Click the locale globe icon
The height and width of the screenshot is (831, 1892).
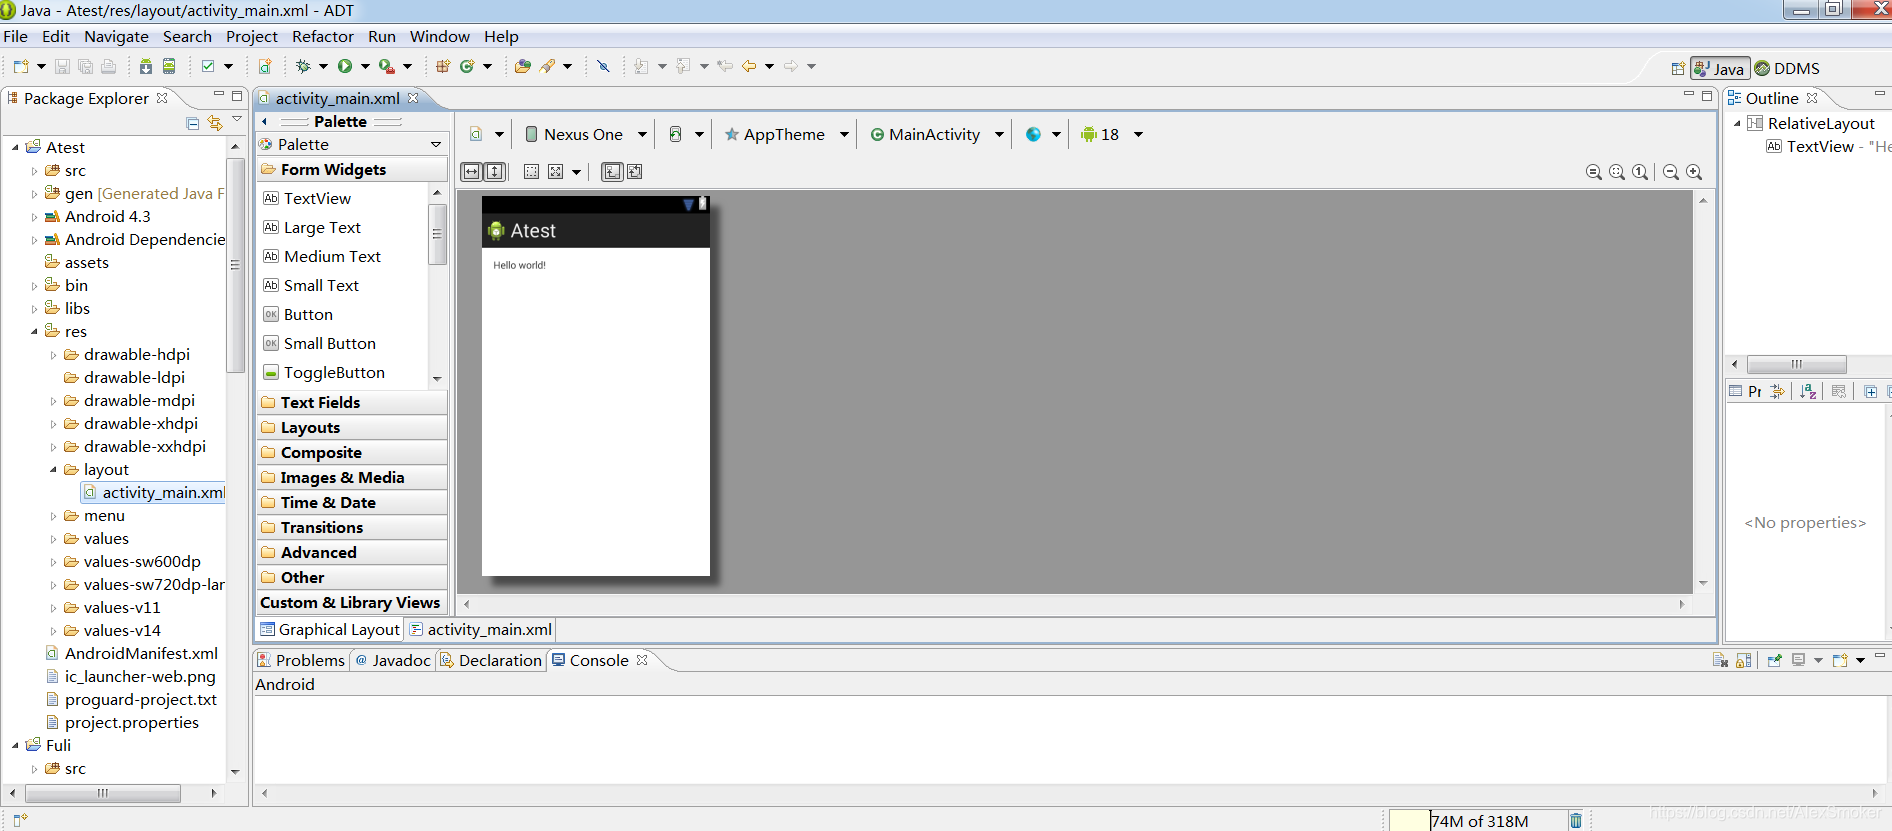coord(1033,134)
